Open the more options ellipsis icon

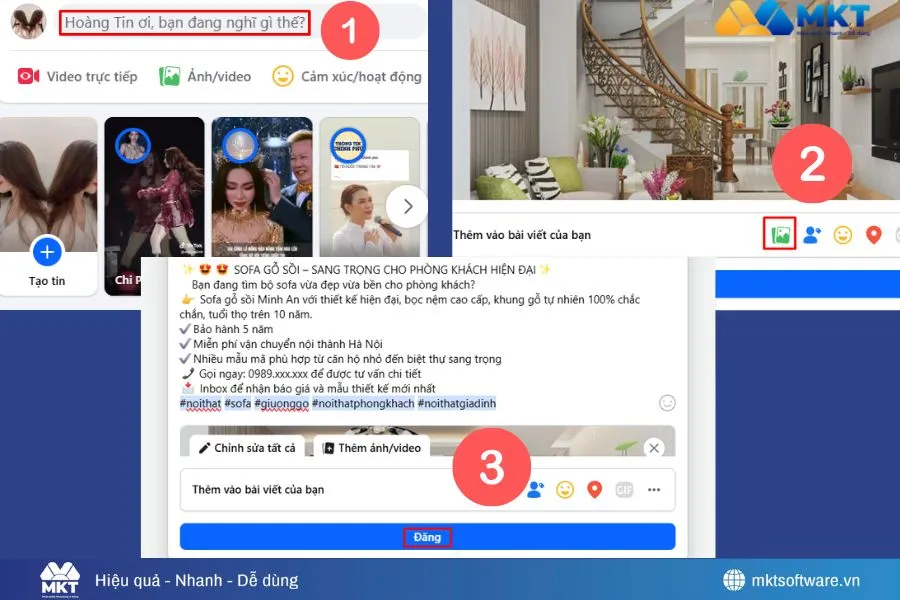pyautogui.click(x=656, y=489)
